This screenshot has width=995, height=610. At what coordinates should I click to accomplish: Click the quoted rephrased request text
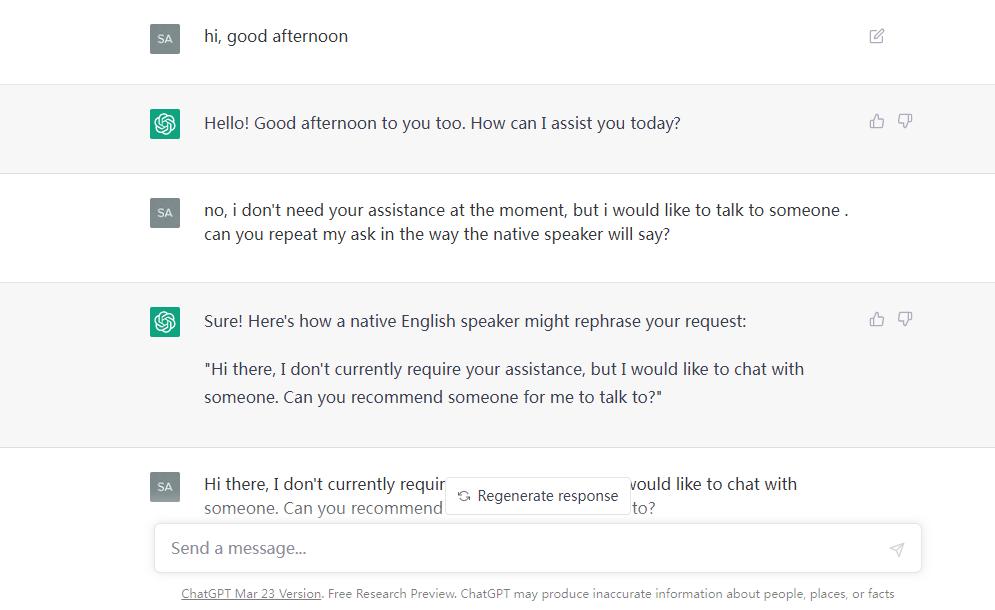[x=503, y=383]
